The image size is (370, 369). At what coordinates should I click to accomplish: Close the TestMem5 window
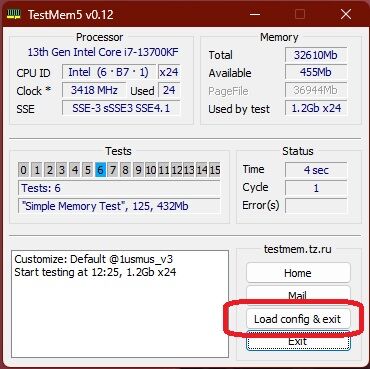point(346,14)
